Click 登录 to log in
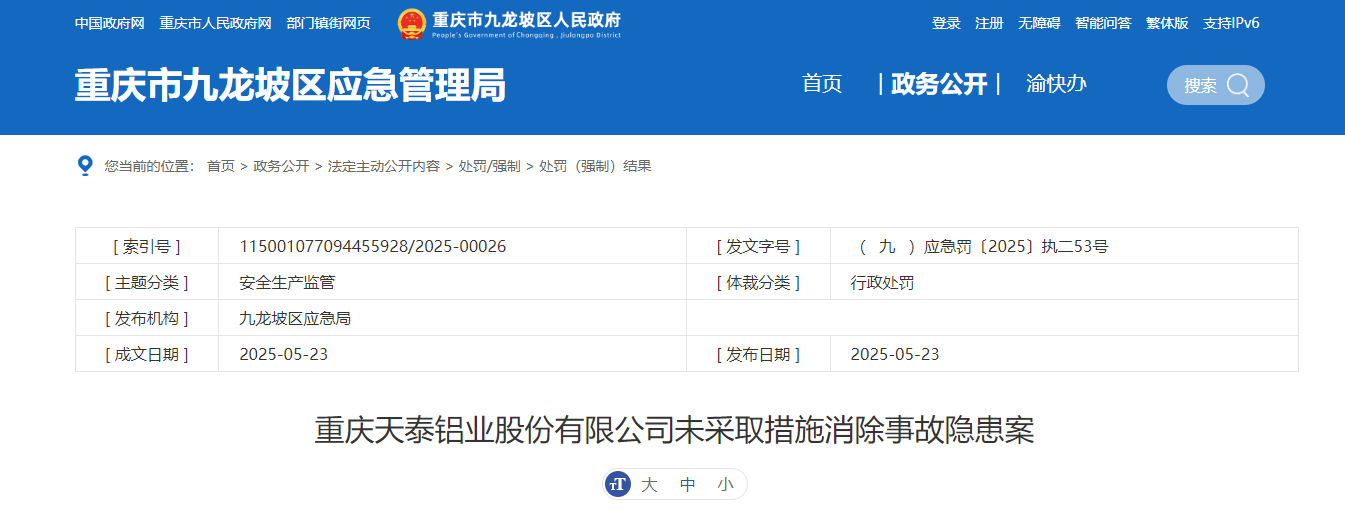Image resolution: width=1345 pixels, height=521 pixels. point(946,23)
